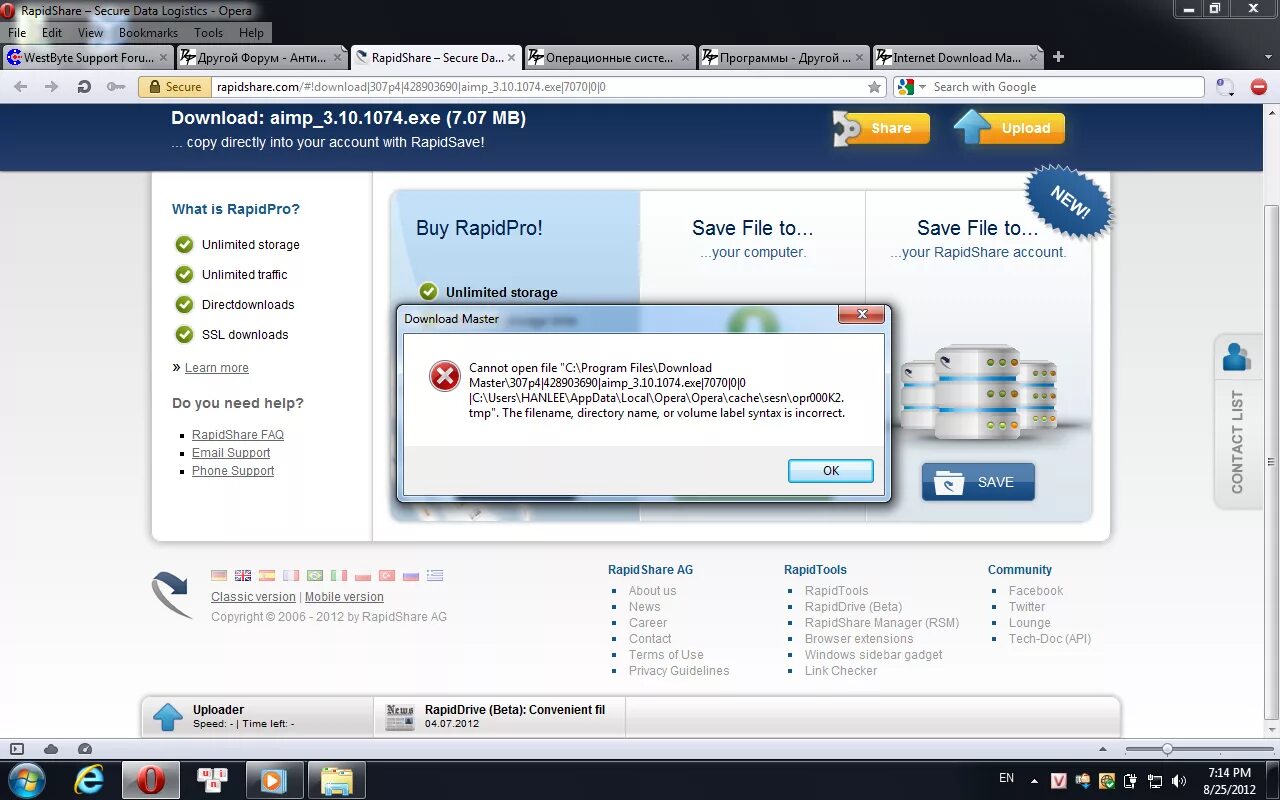Open the Help menu
This screenshot has width=1280, height=800.
point(251,33)
